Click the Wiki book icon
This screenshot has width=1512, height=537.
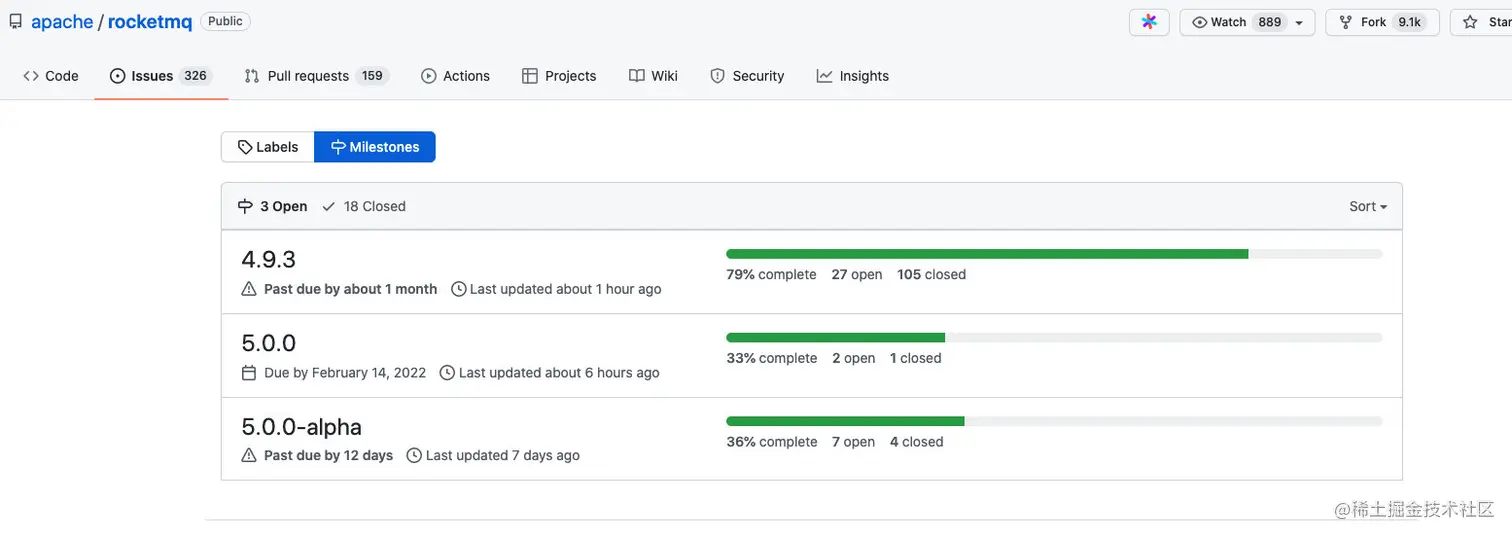[637, 76]
